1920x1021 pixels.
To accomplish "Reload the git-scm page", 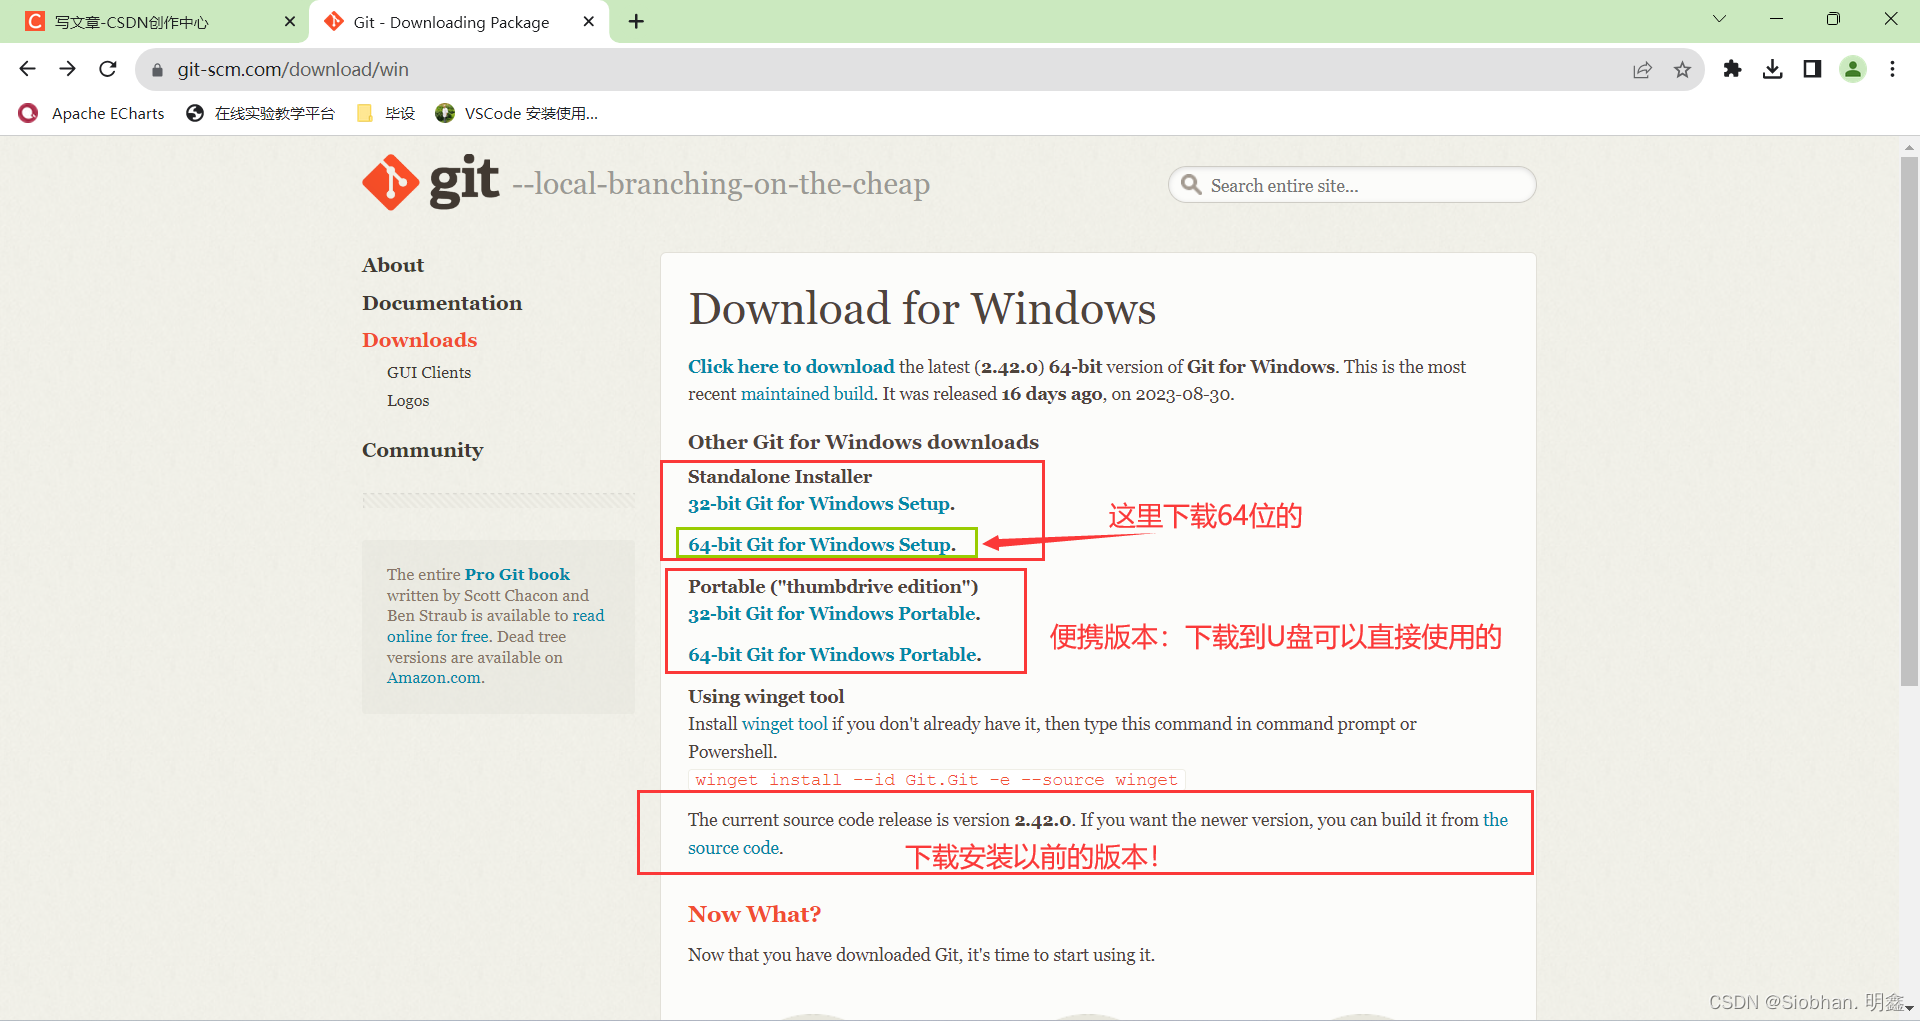I will pos(108,69).
